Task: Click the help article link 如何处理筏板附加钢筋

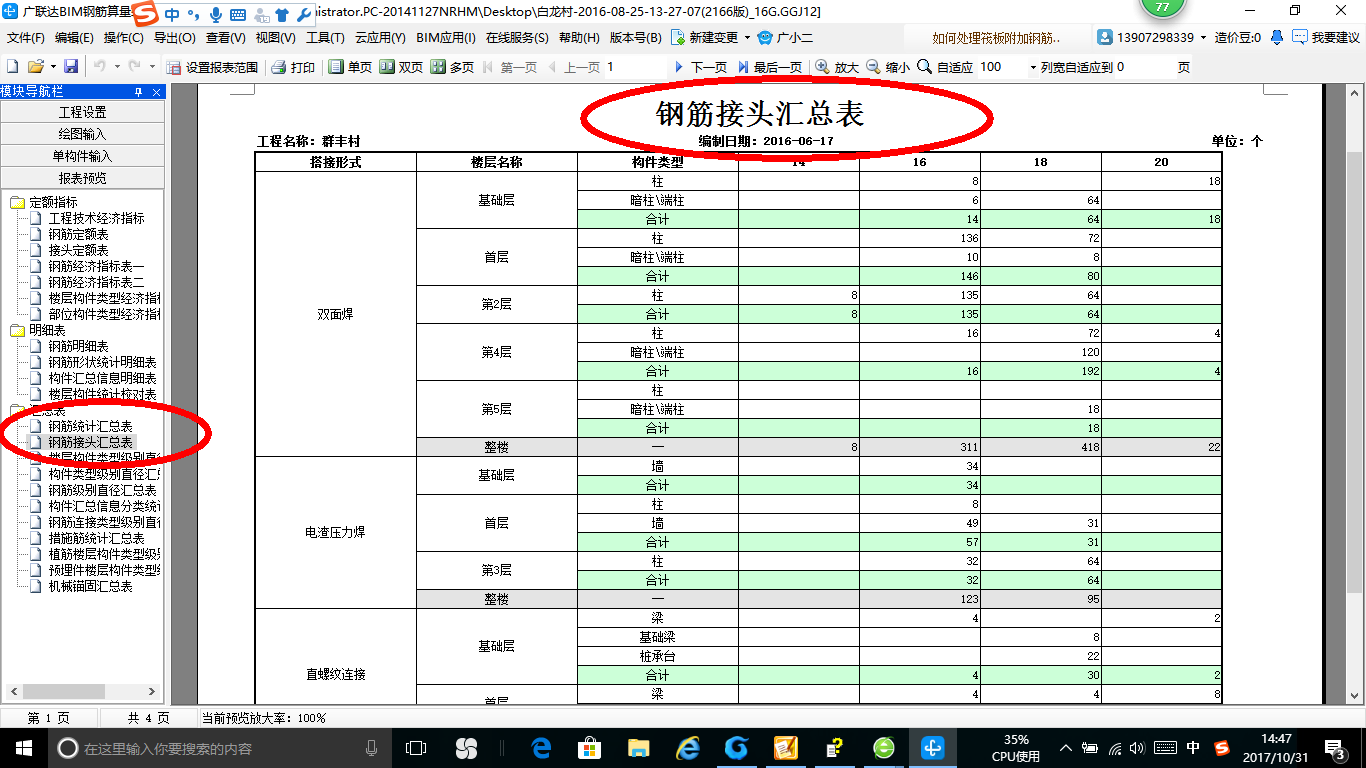Action: coord(996,37)
